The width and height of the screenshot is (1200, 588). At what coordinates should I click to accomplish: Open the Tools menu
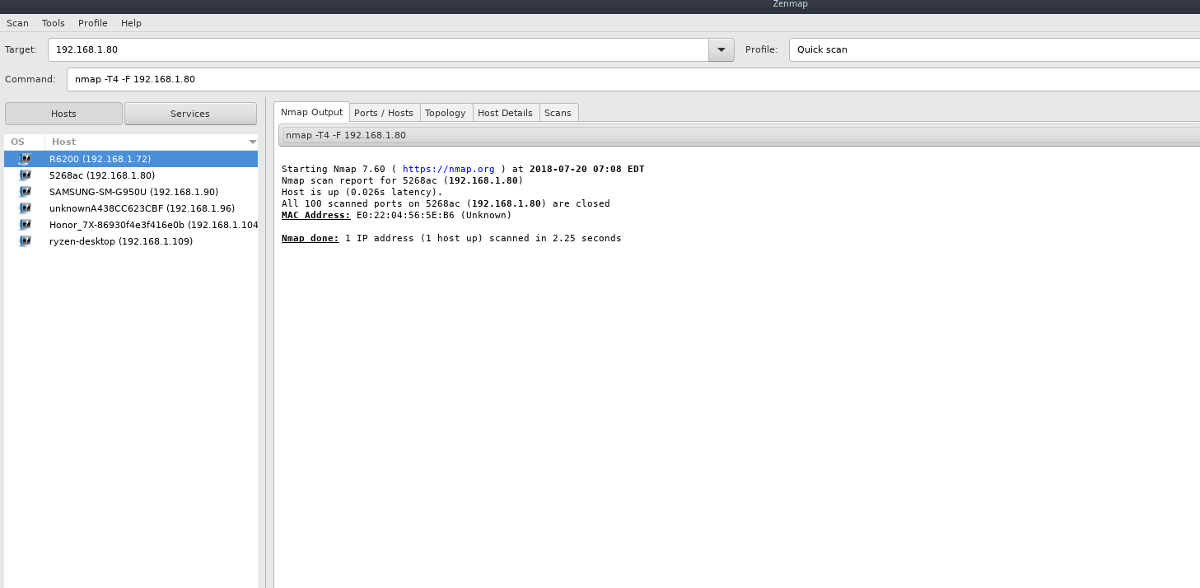click(x=52, y=22)
